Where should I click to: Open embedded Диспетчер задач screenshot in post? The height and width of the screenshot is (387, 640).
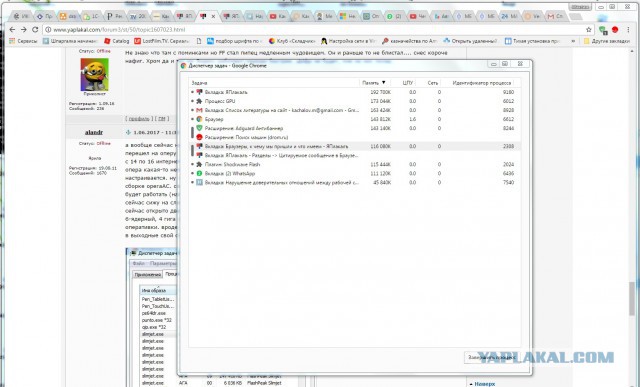(x=152, y=317)
